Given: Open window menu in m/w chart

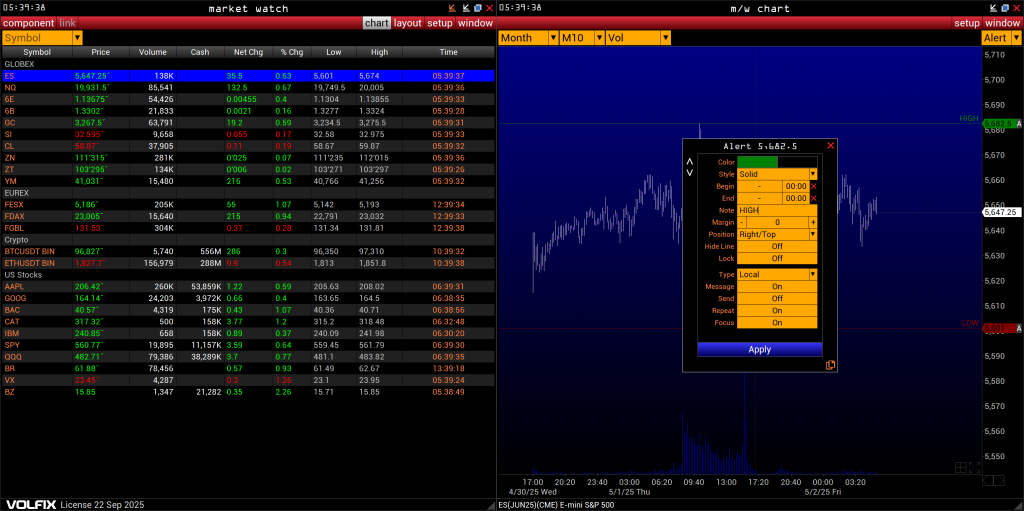Looking at the screenshot, I should (1002, 23).
